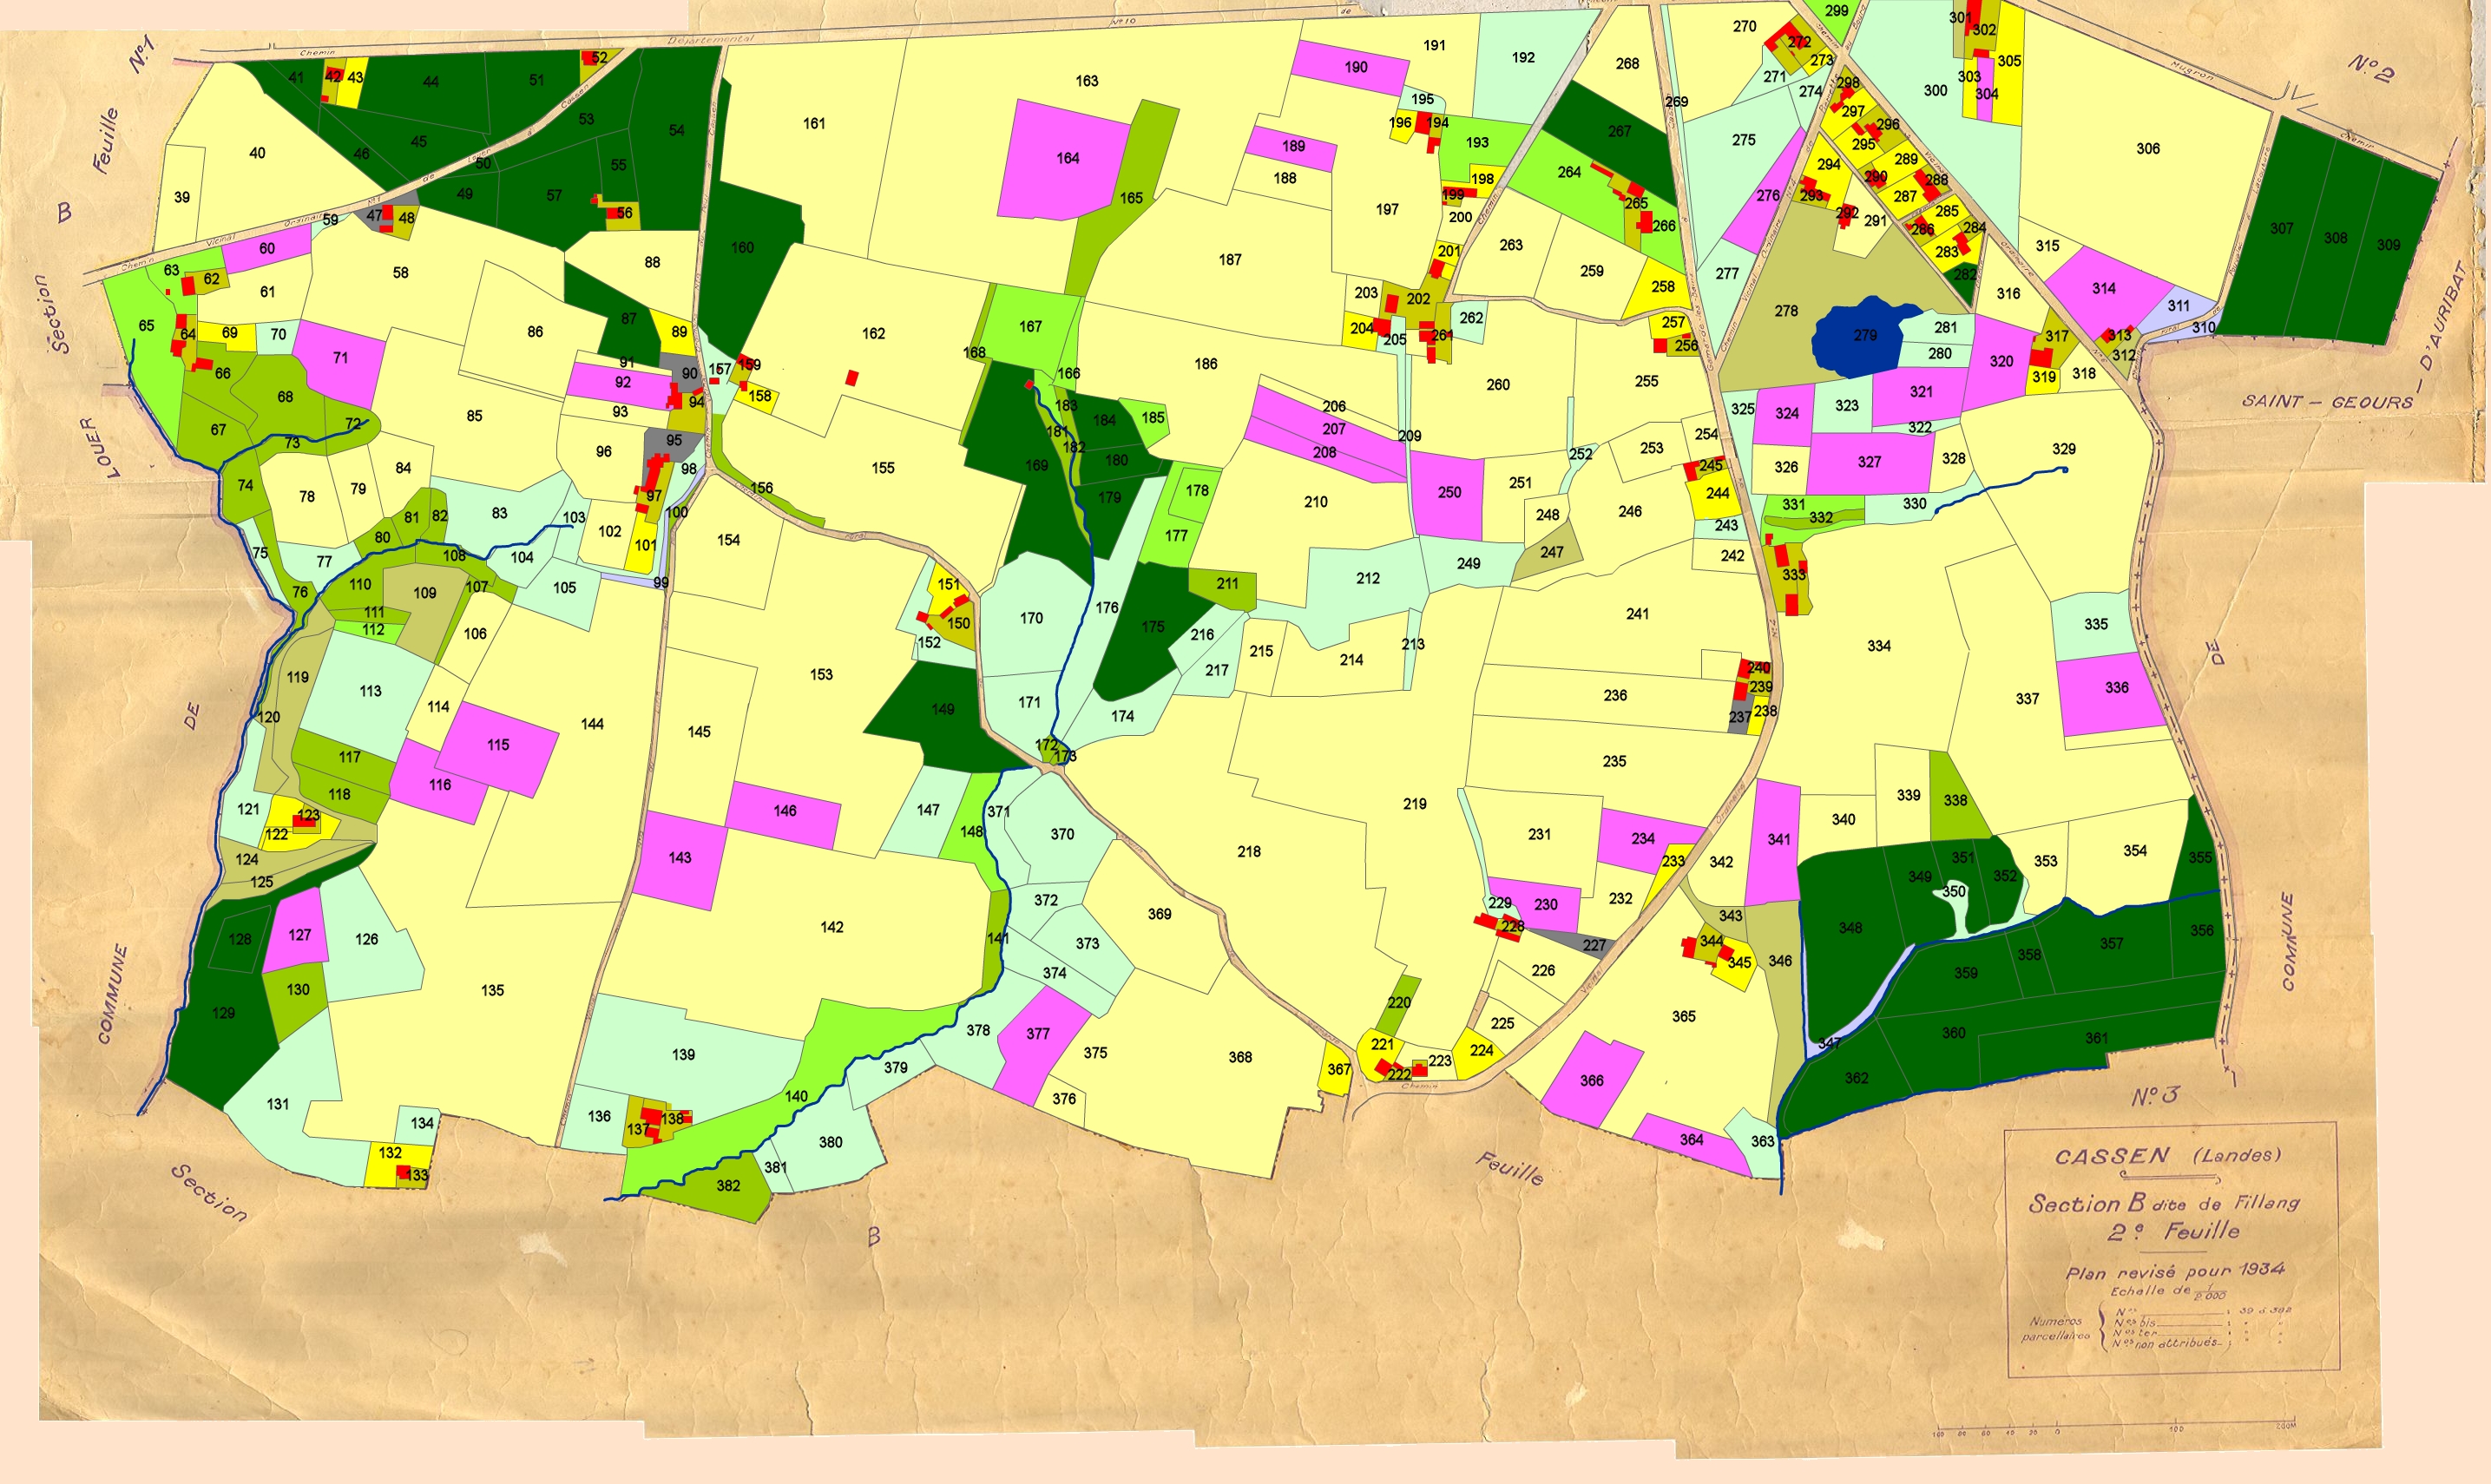The image size is (2491, 1484).
Task: Select magenta parcel 366
Action: [x=1591, y=1080]
